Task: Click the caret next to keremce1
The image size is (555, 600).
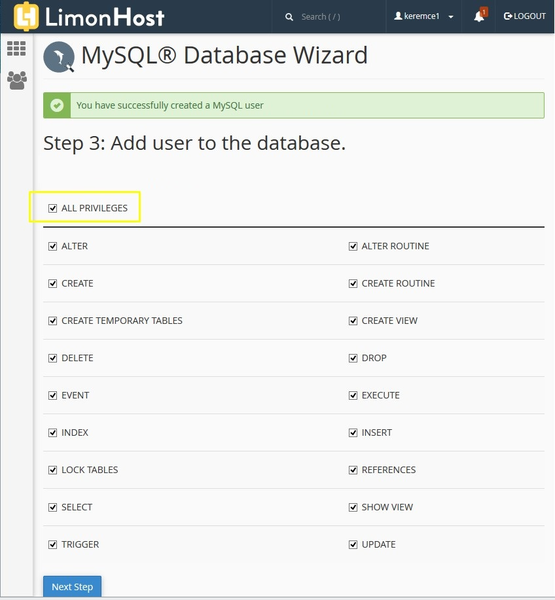Action: (451, 17)
